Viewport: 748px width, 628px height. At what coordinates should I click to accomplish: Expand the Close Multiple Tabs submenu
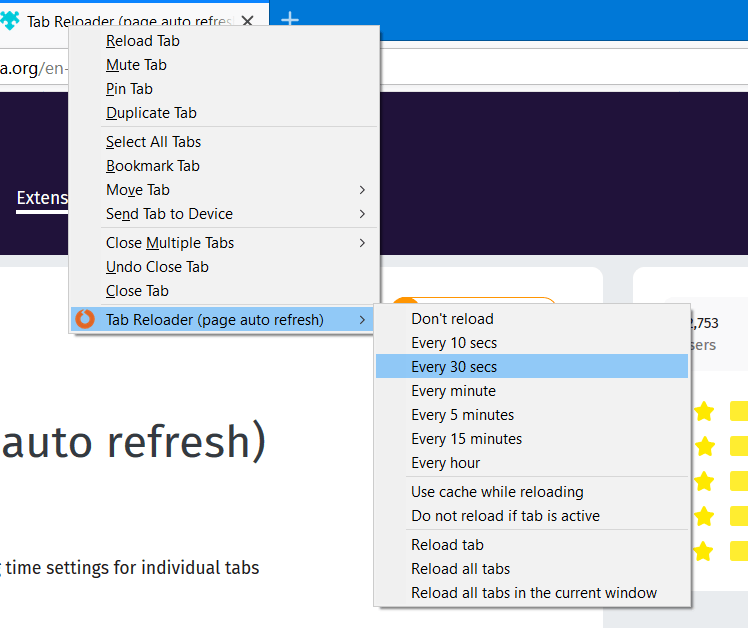[170, 243]
